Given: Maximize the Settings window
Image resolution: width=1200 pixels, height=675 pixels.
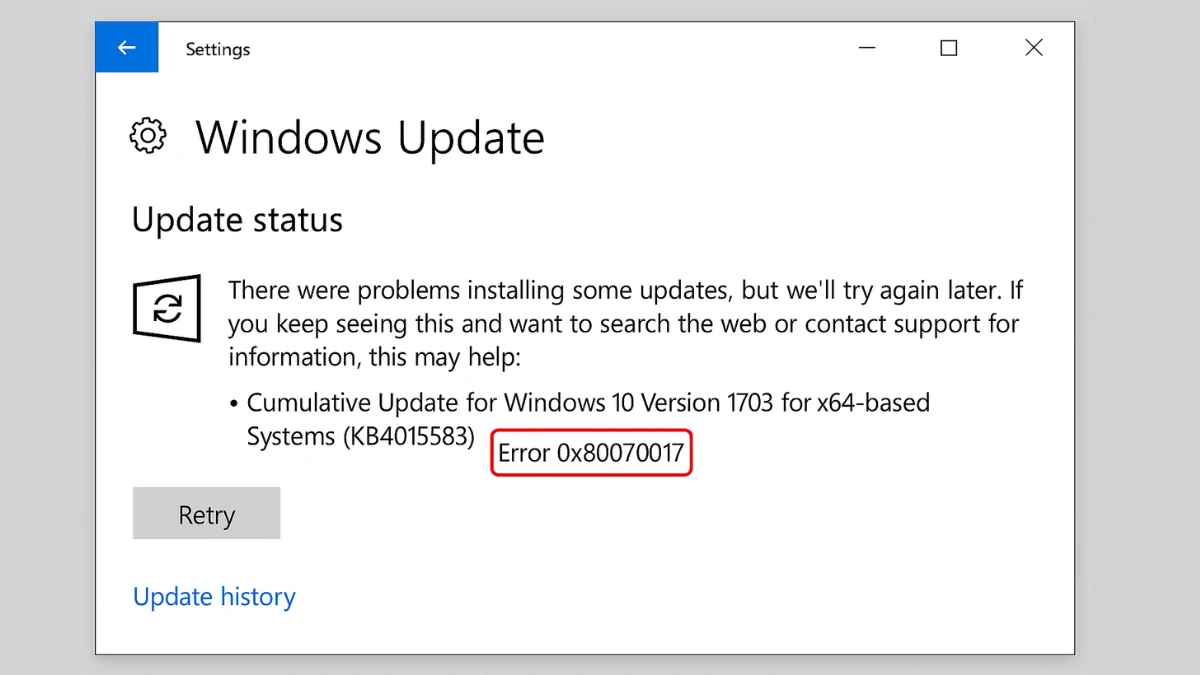Looking at the screenshot, I should [948, 47].
